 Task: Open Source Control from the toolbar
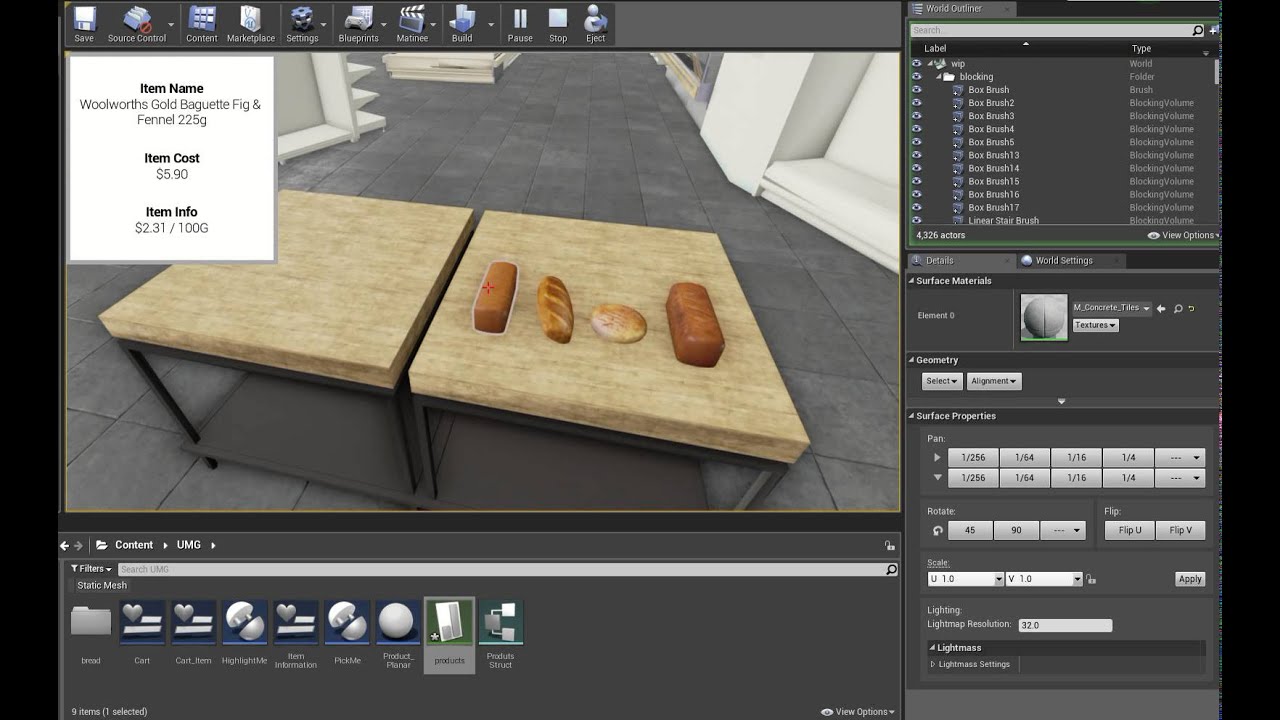136,24
